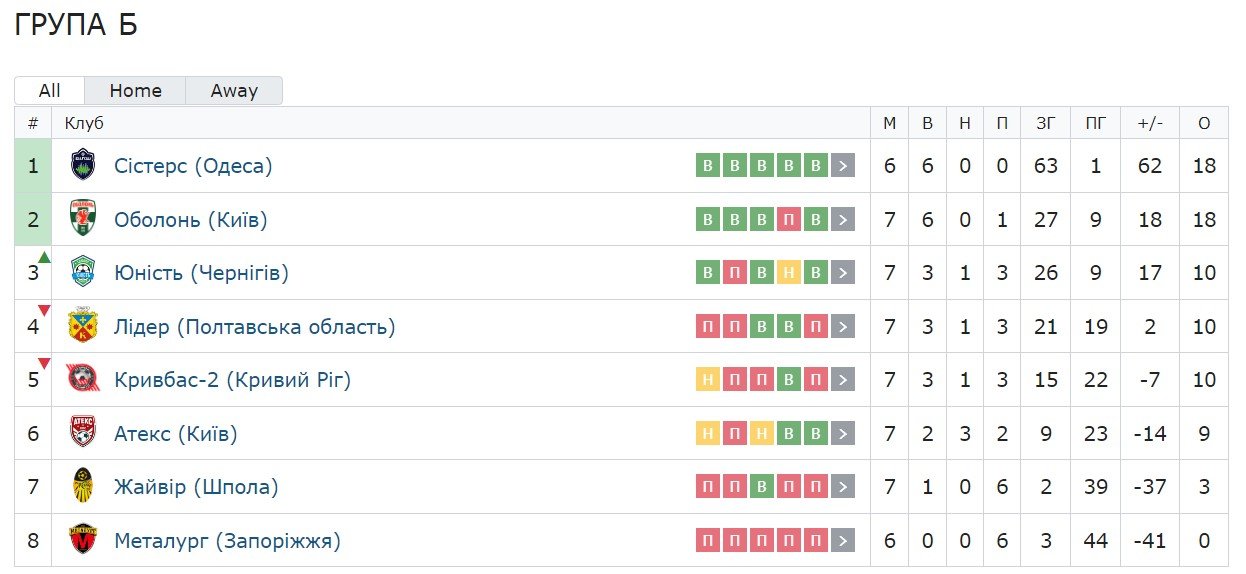
Task: Click the Атекс (Київ) club logo
Action: [83, 433]
